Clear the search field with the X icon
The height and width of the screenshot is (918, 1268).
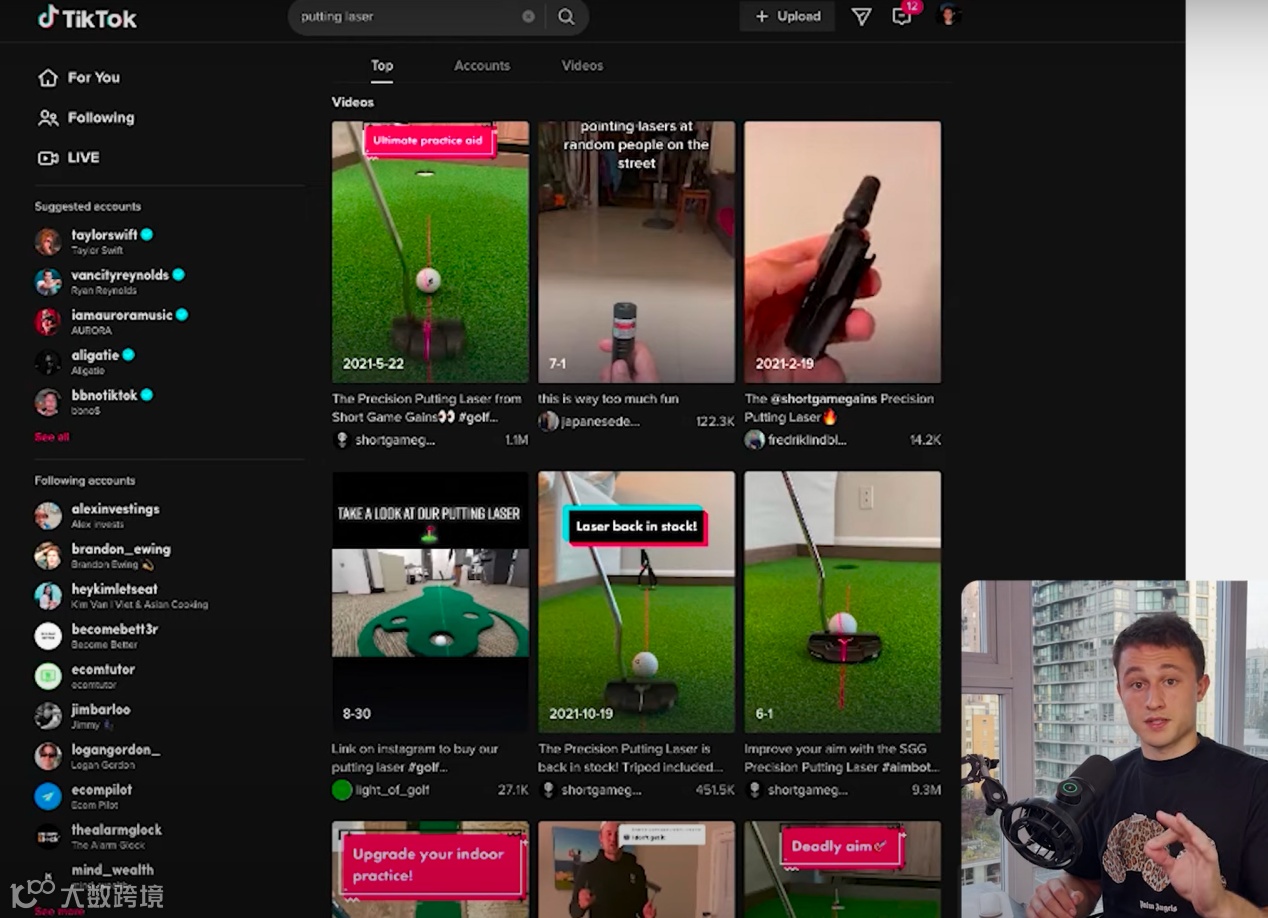point(528,17)
